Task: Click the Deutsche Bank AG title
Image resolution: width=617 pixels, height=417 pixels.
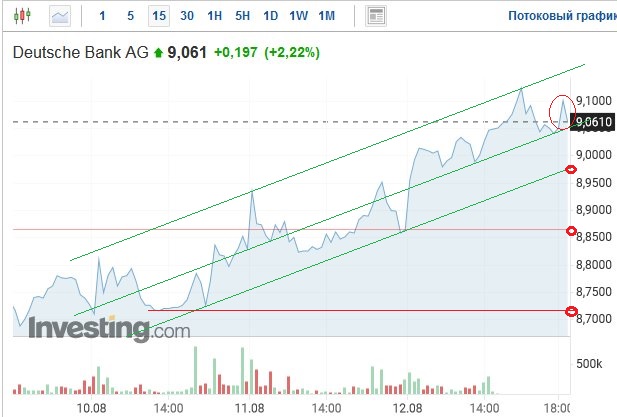Action: [81, 52]
